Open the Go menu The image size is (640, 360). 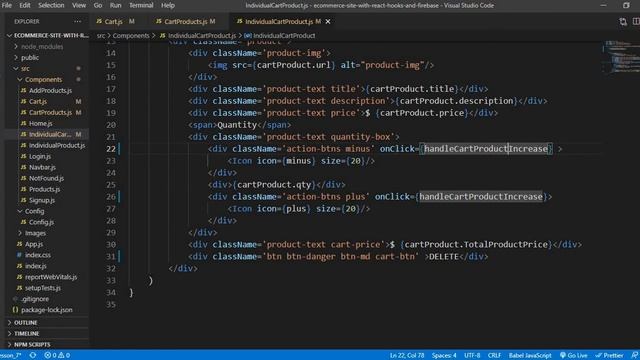pos(98,5)
